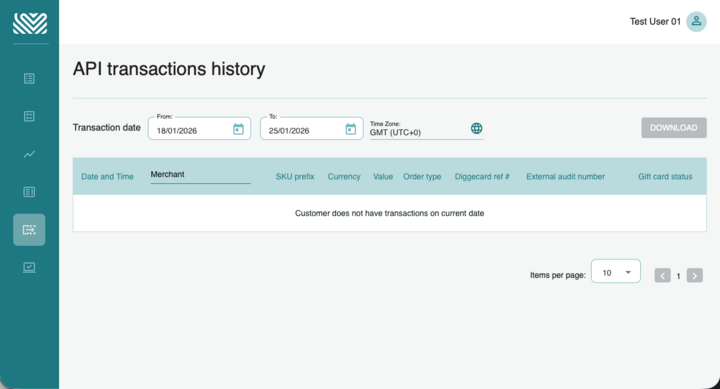This screenshot has width=720, height=389.
Task: Click the Merchant filter field
Action: pos(200,175)
